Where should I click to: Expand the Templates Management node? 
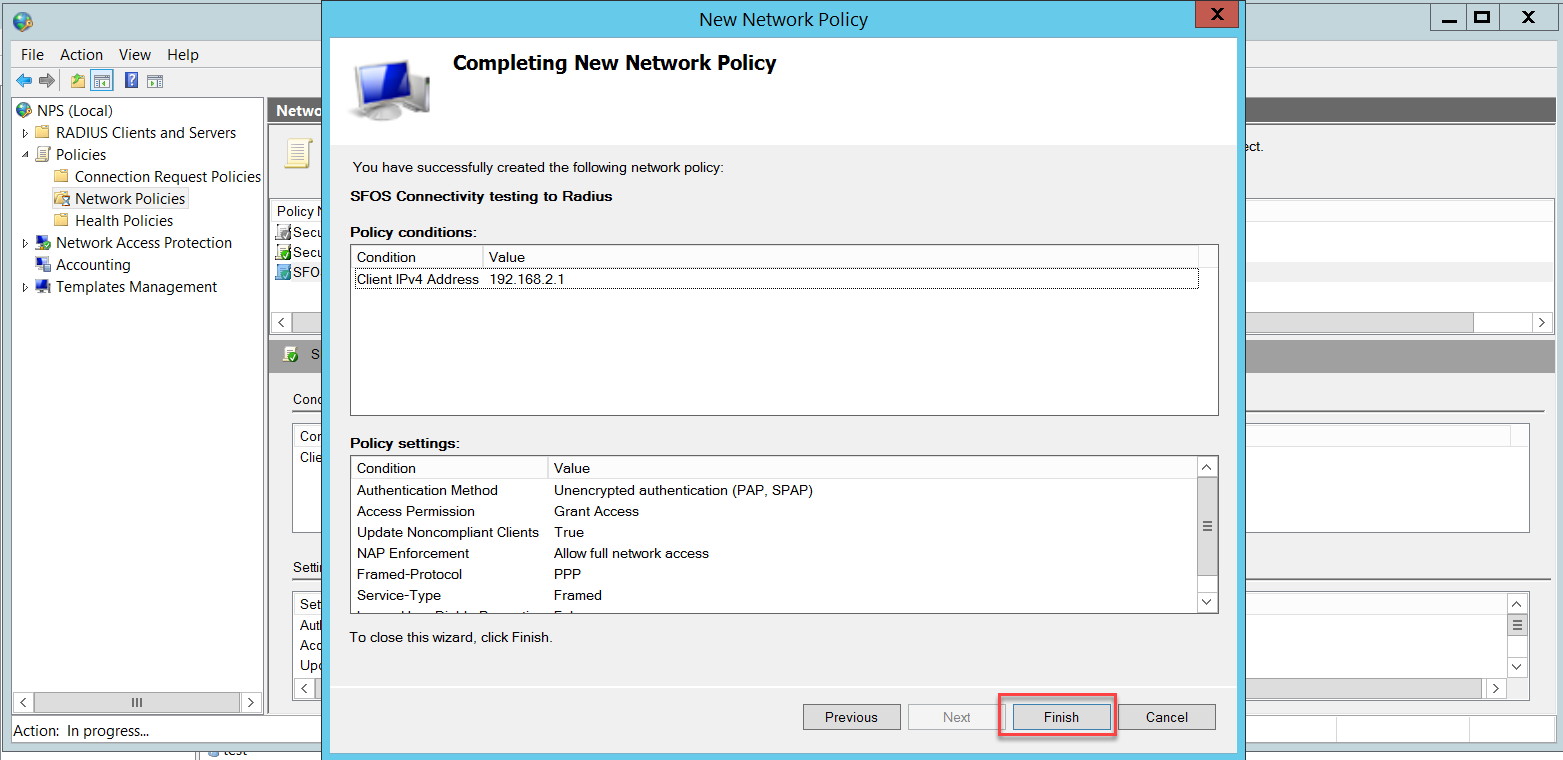pos(25,287)
